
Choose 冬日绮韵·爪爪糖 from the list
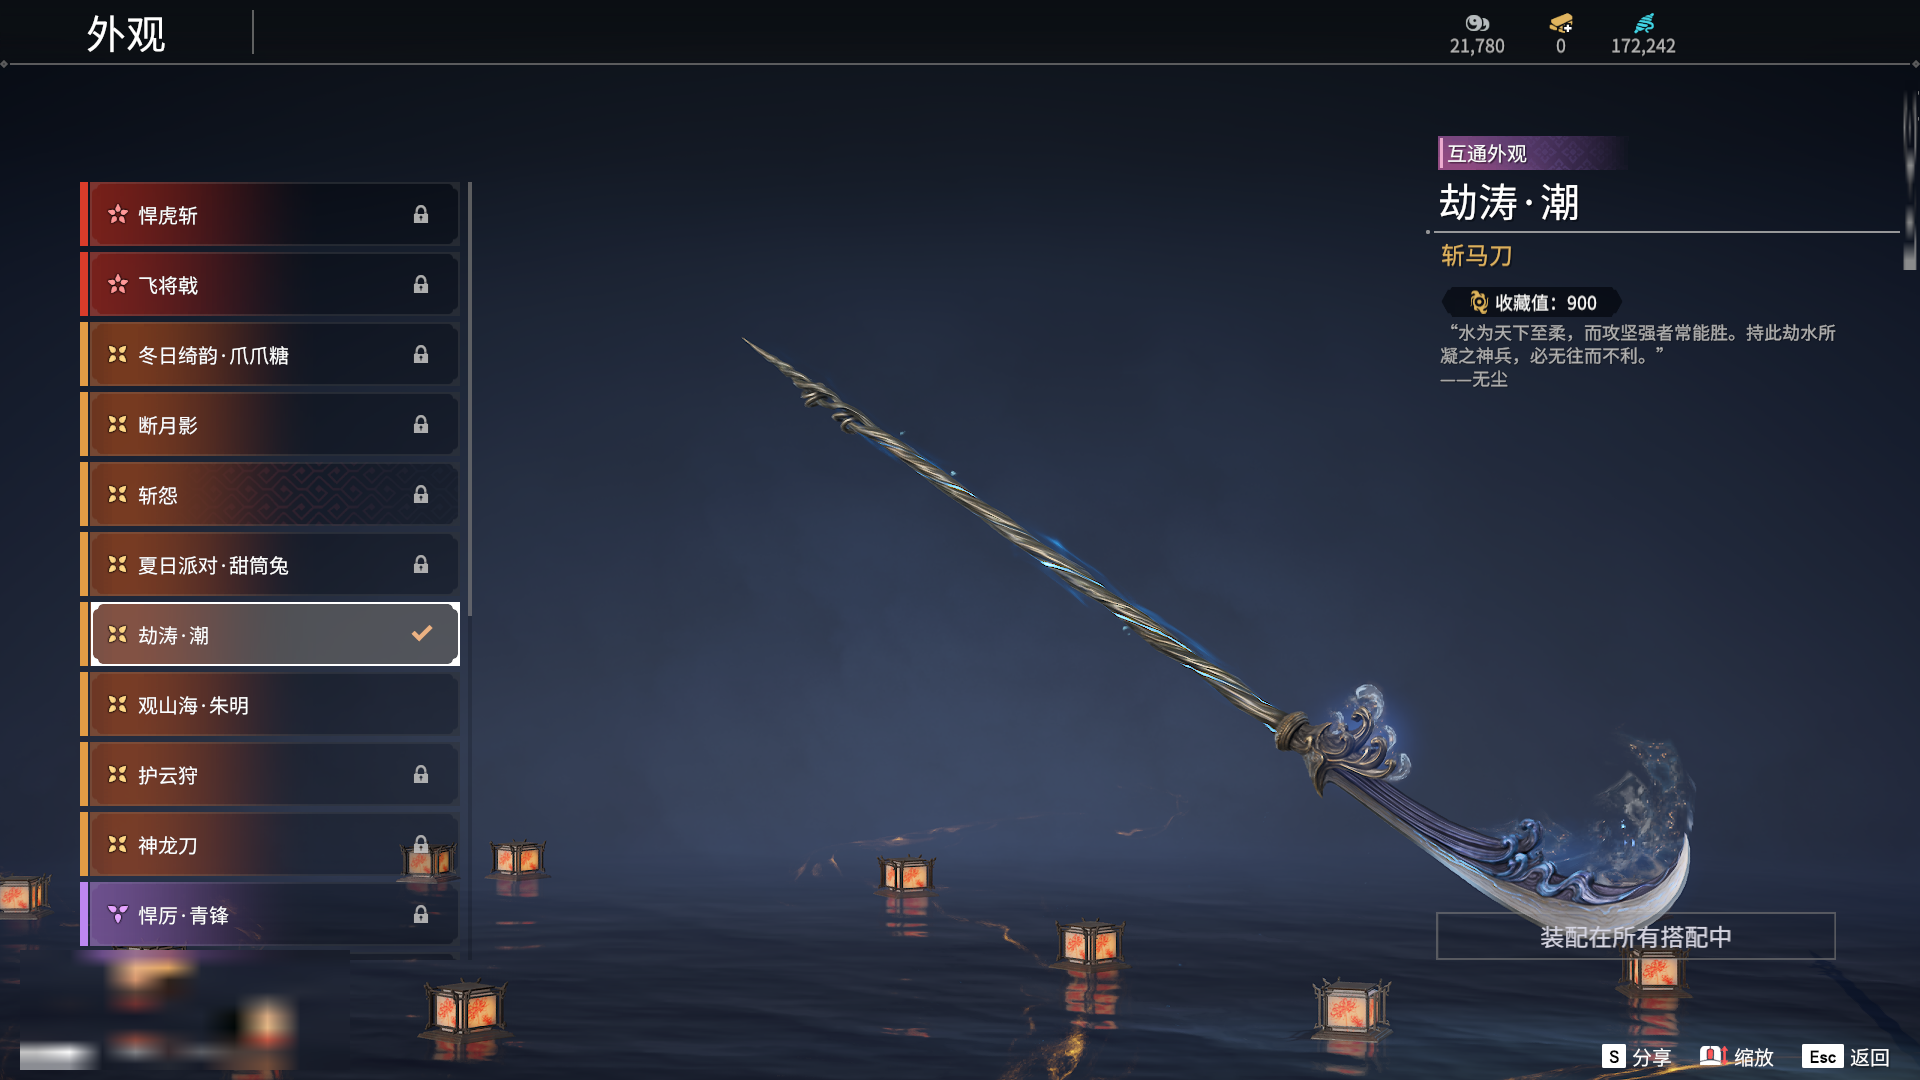270,355
